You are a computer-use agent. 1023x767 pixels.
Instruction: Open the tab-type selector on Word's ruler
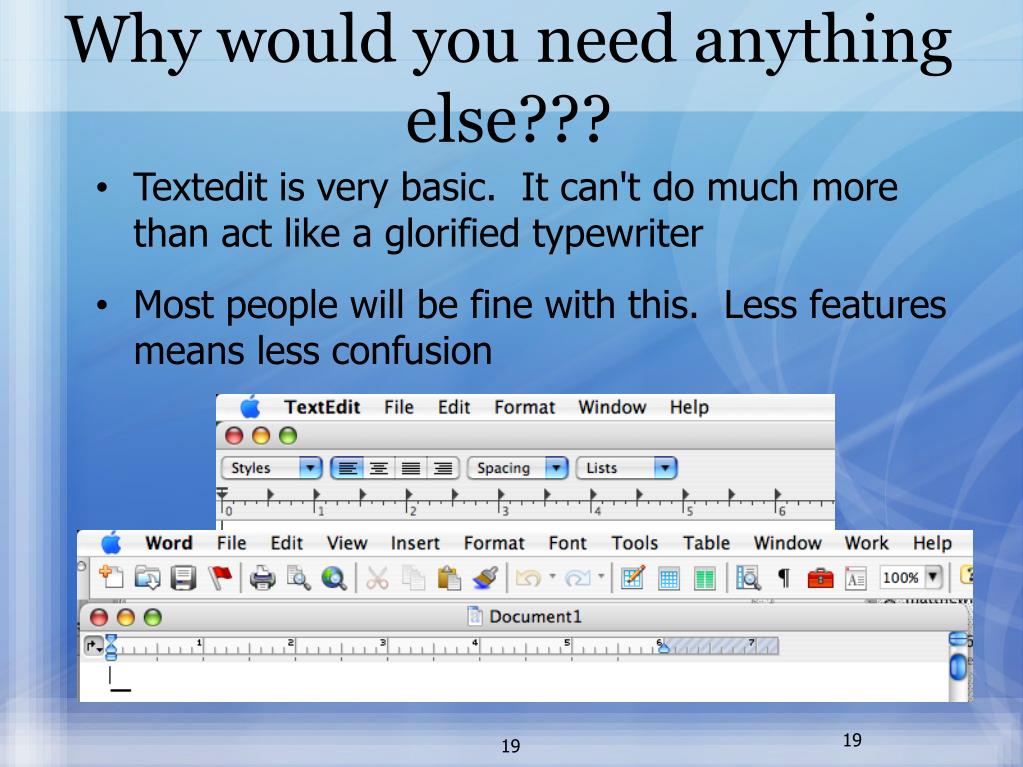coord(93,646)
